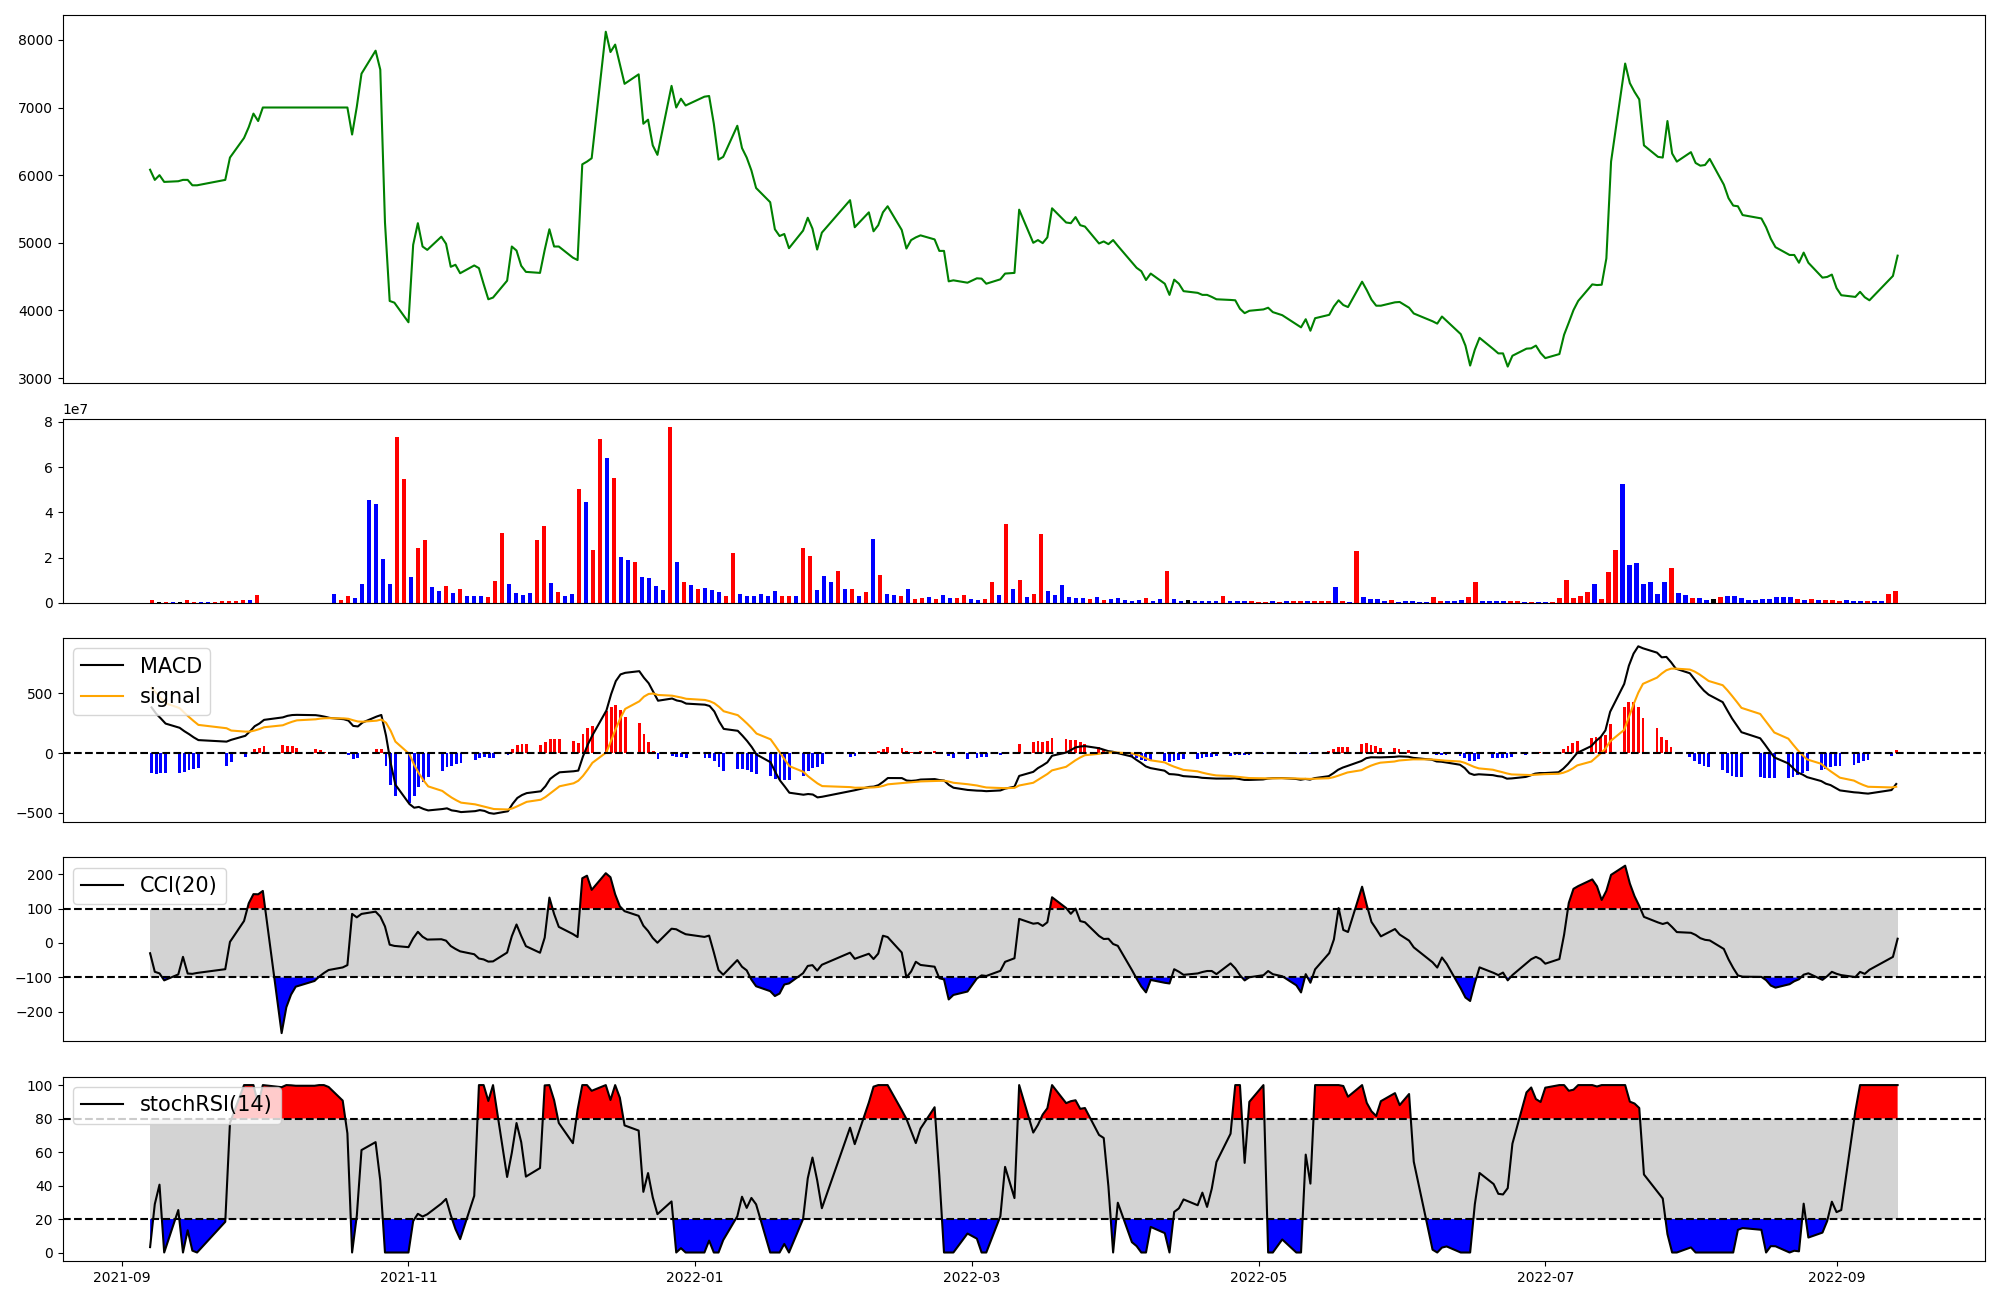Viewport: 2000px width, 1300px height.
Task: Click the -200 tick on CCI axis
Action: pos(34,1012)
